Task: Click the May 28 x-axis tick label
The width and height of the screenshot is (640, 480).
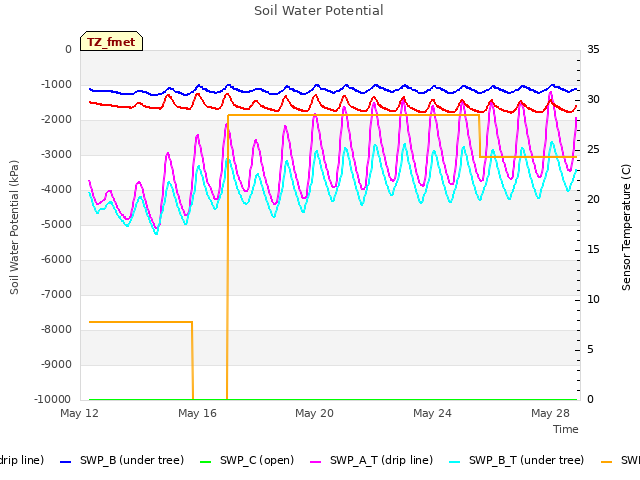Action: 550,413
